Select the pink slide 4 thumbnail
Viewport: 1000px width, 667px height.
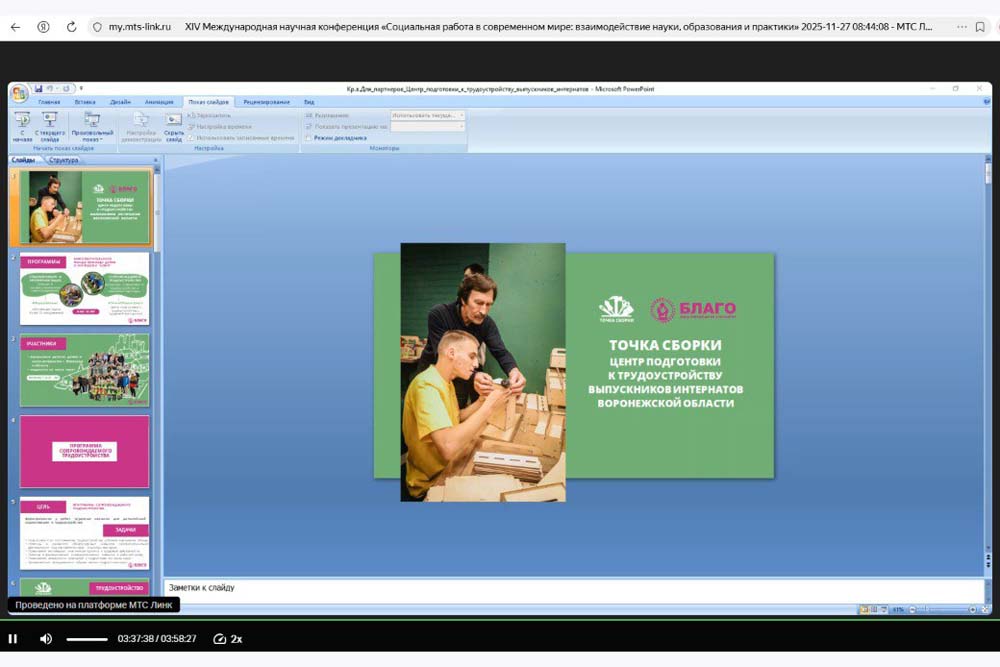point(84,452)
